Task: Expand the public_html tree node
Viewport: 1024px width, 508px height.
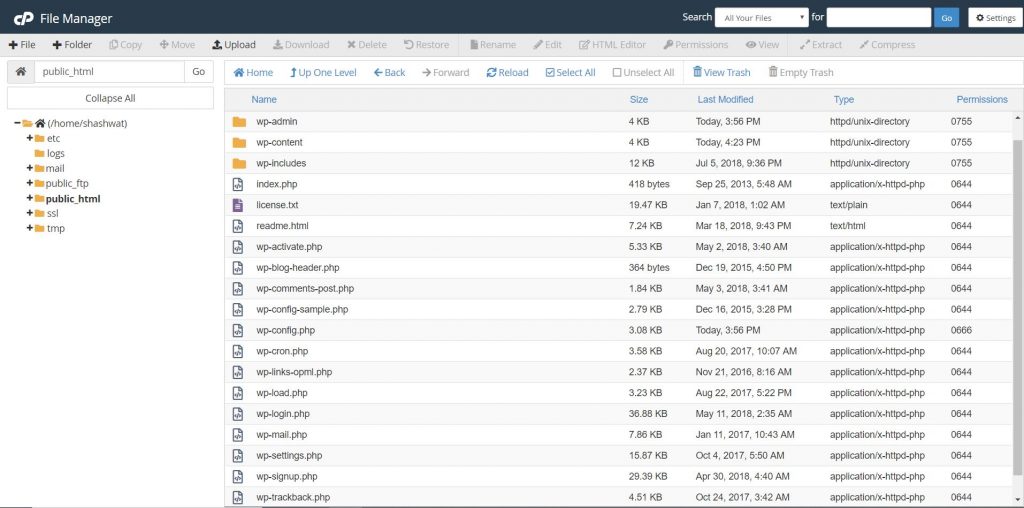Action: tap(29, 198)
